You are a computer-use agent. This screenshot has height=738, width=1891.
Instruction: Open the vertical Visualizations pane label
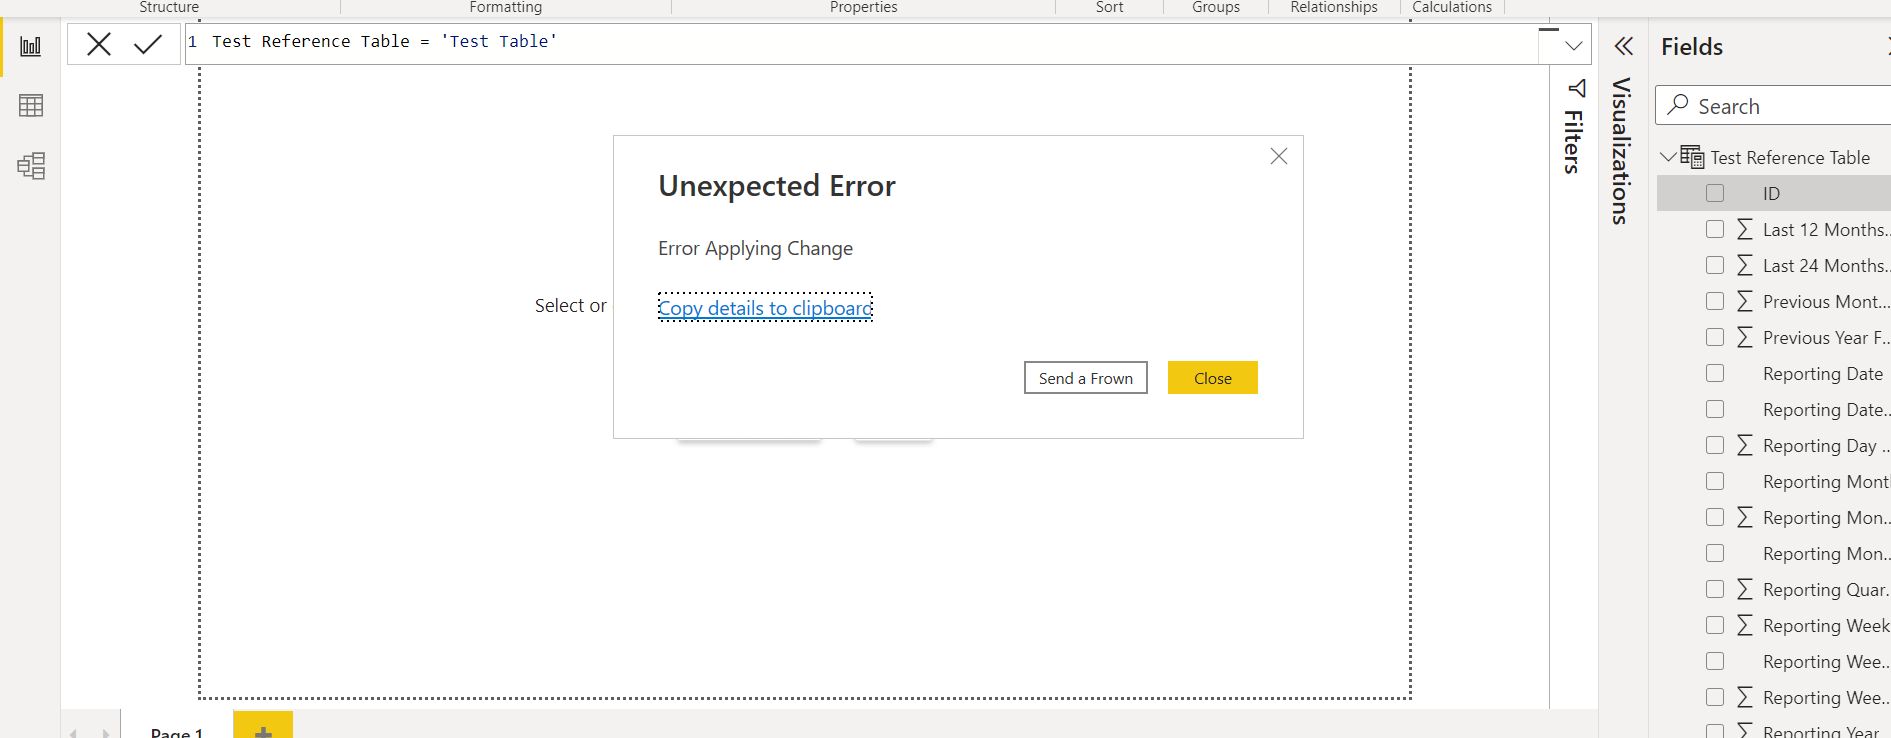tap(1621, 151)
